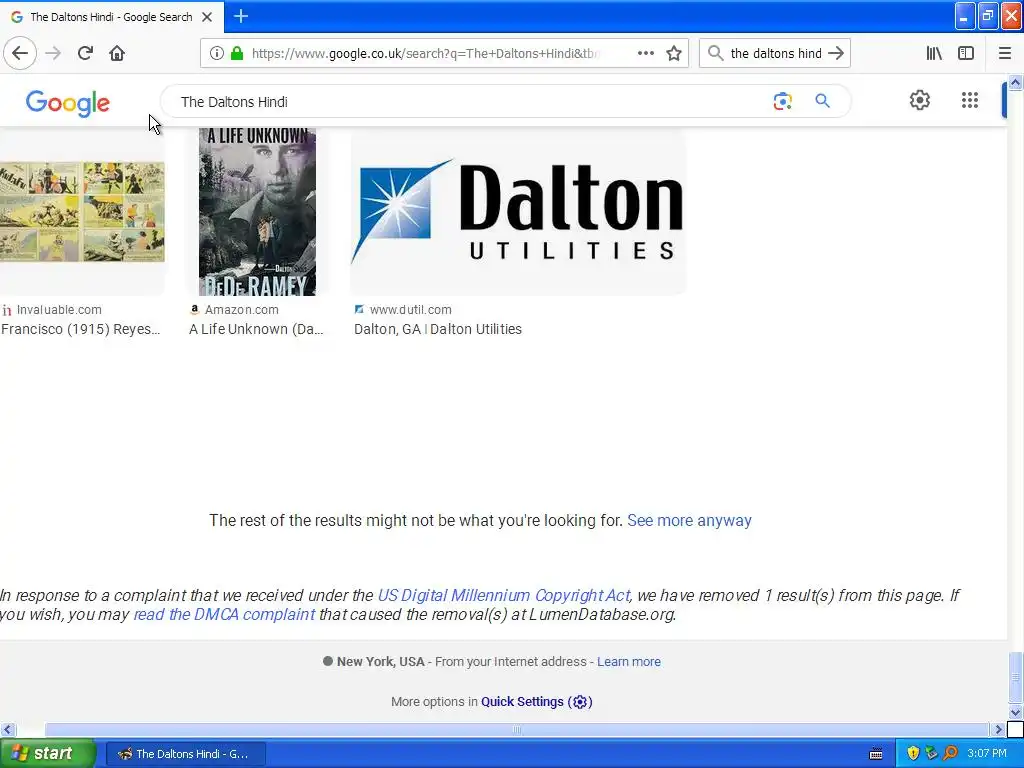Click horizontal scrollbar right arrow
The width and height of the screenshot is (1024, 768).
997,729
